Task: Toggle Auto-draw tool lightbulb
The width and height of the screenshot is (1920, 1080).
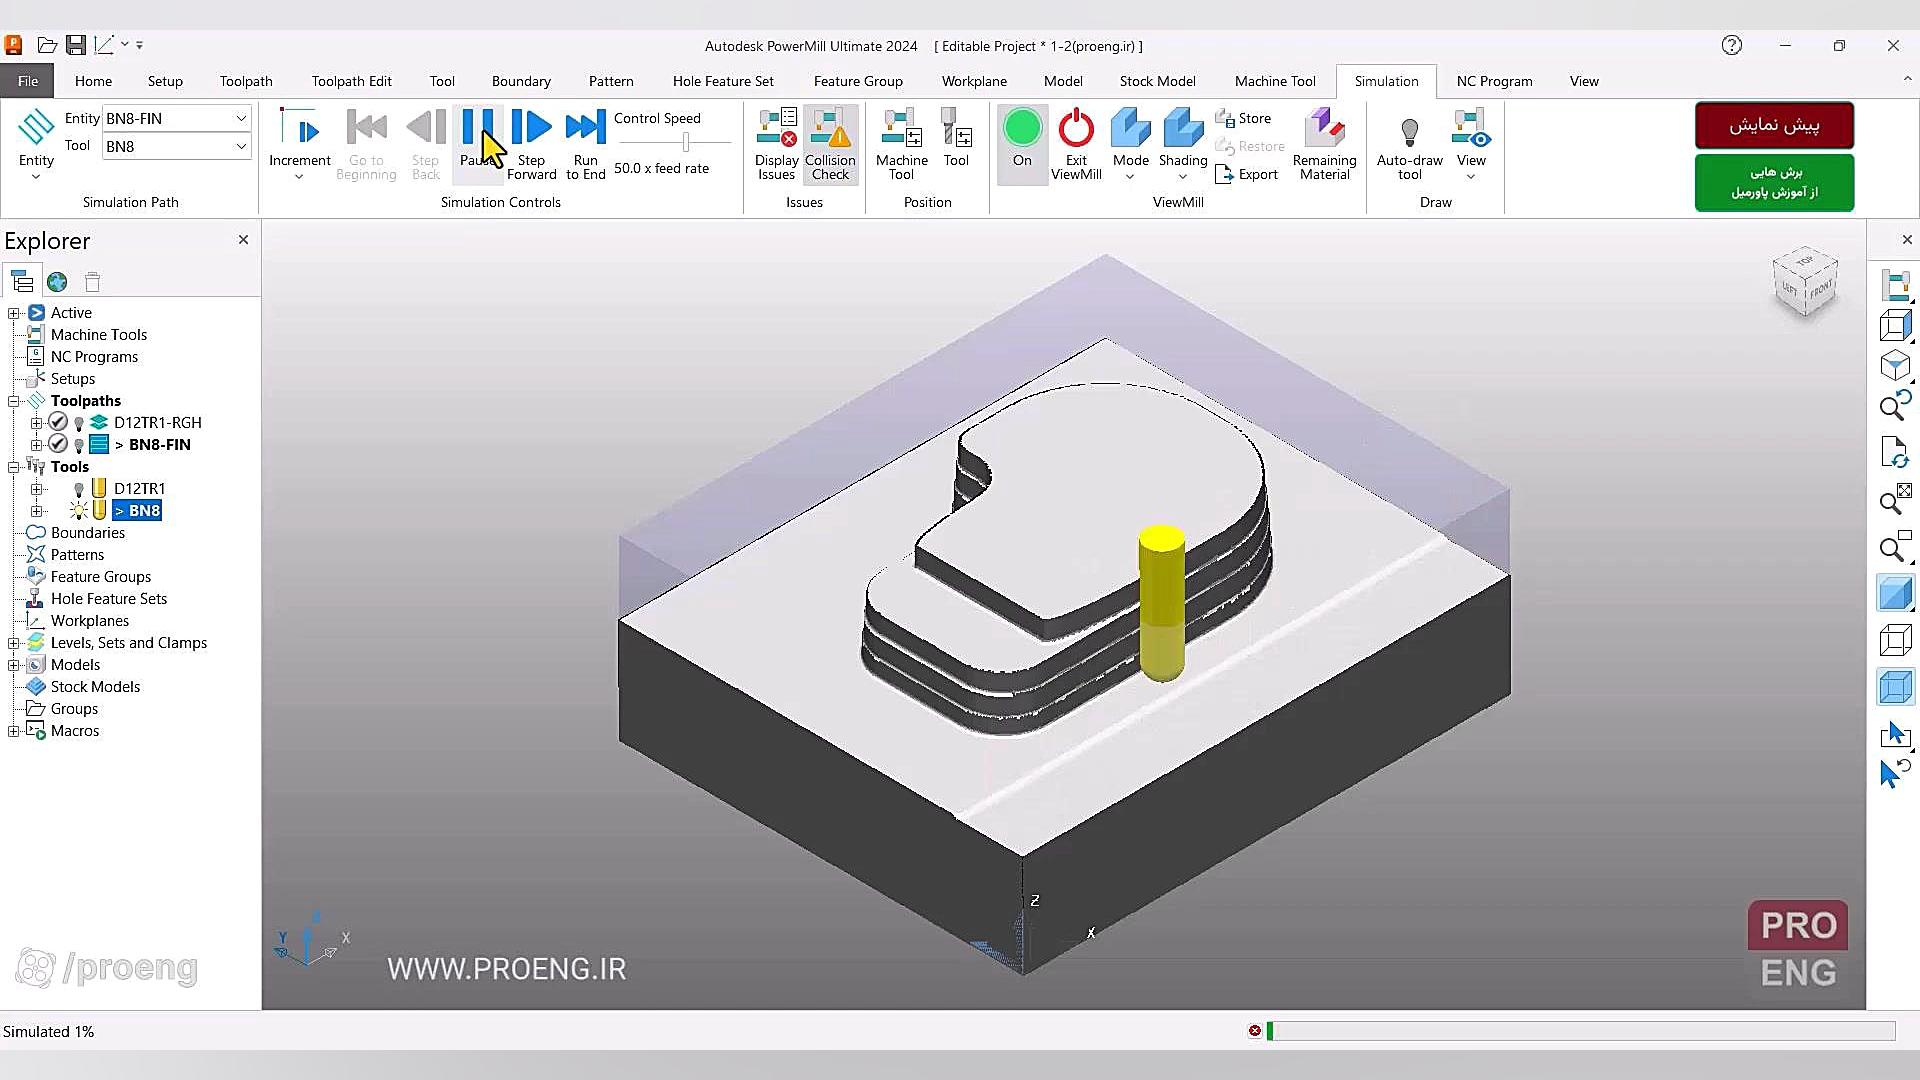Action: [1409, 144]
